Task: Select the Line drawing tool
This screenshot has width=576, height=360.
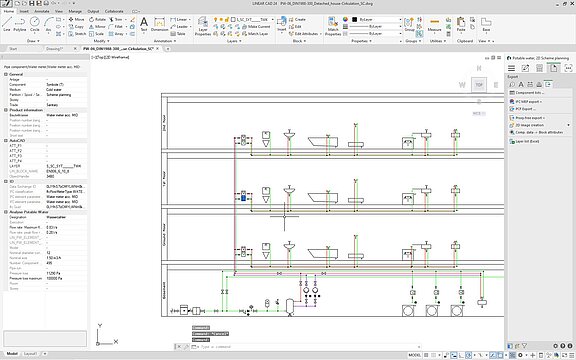Action: click(7, 24)
